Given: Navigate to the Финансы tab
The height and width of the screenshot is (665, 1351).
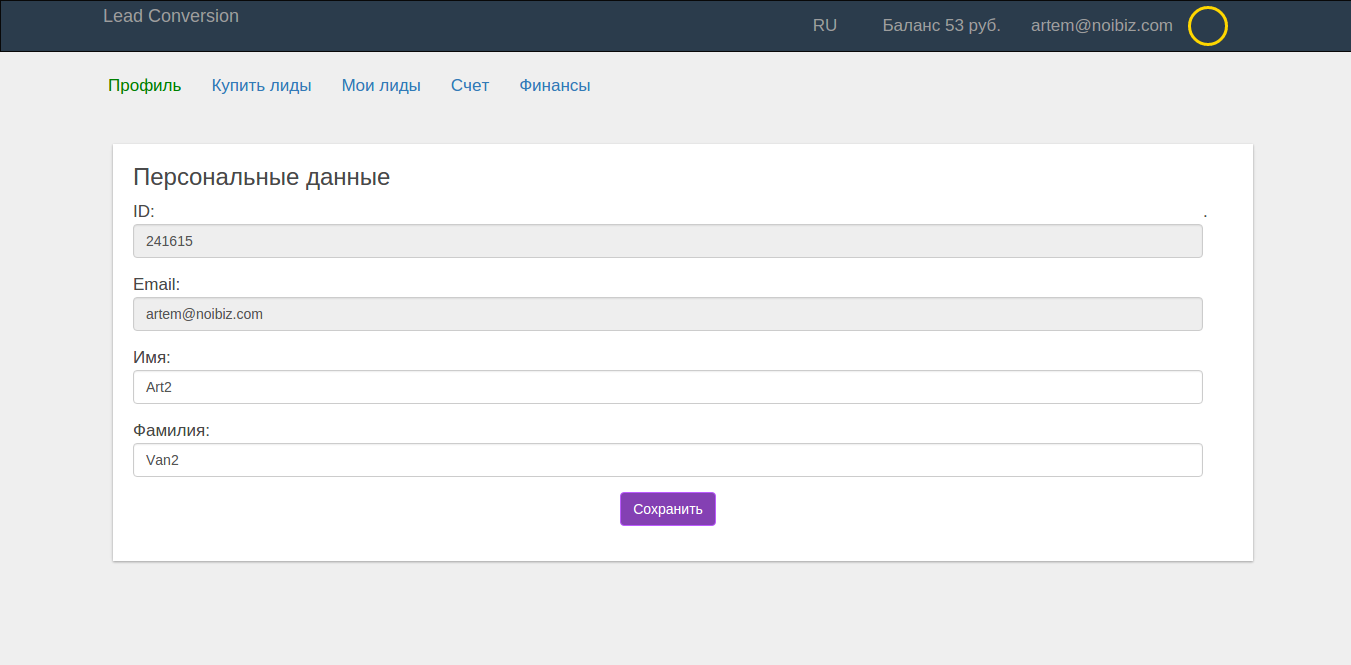Looking at the screenshot, I should tap(554, 86).
